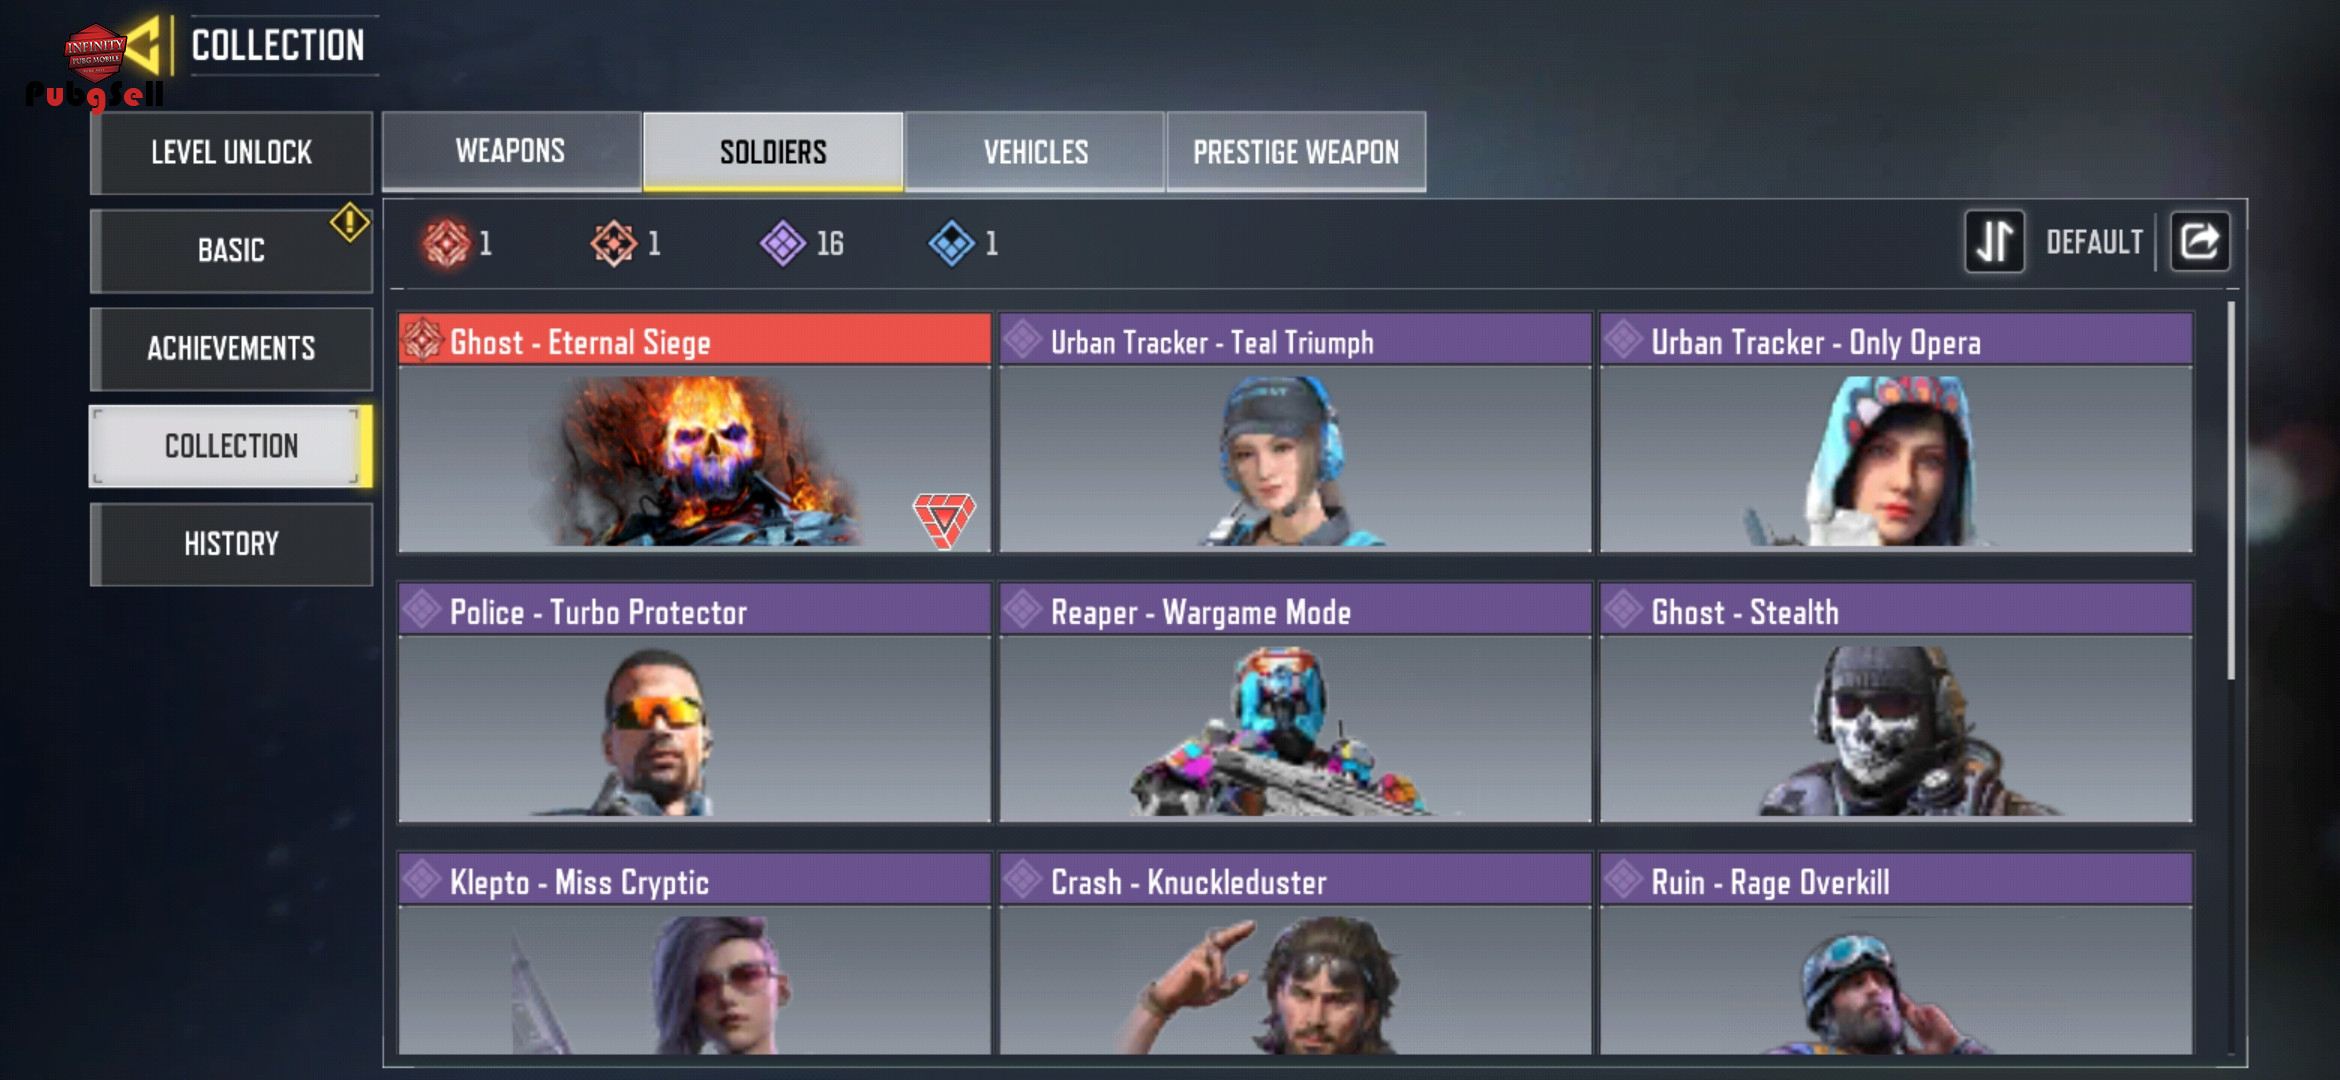Select the Reaper - Wargame Mode skin
The width and height of the screenshot is (2340, 1080).
[1295, 703]
